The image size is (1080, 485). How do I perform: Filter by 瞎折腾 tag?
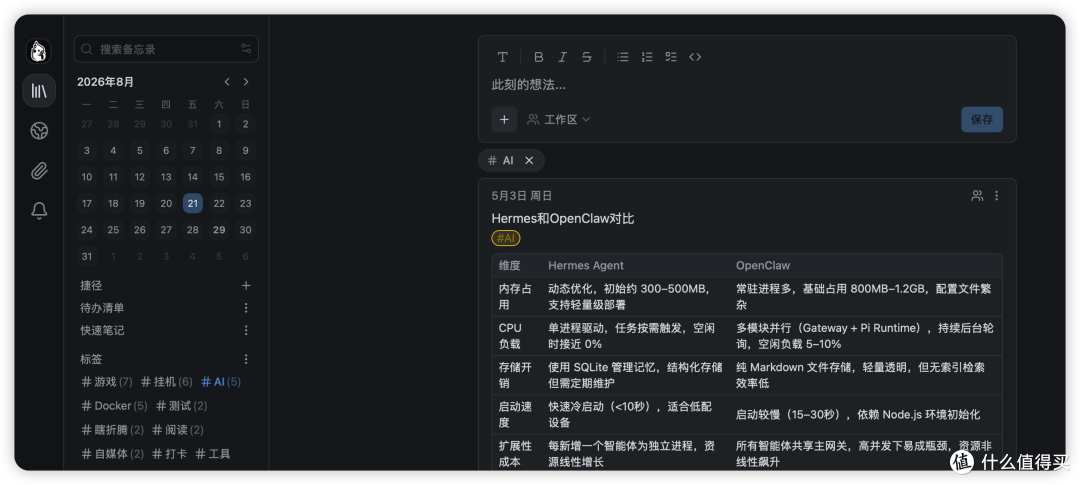click(x=112, y=430)
